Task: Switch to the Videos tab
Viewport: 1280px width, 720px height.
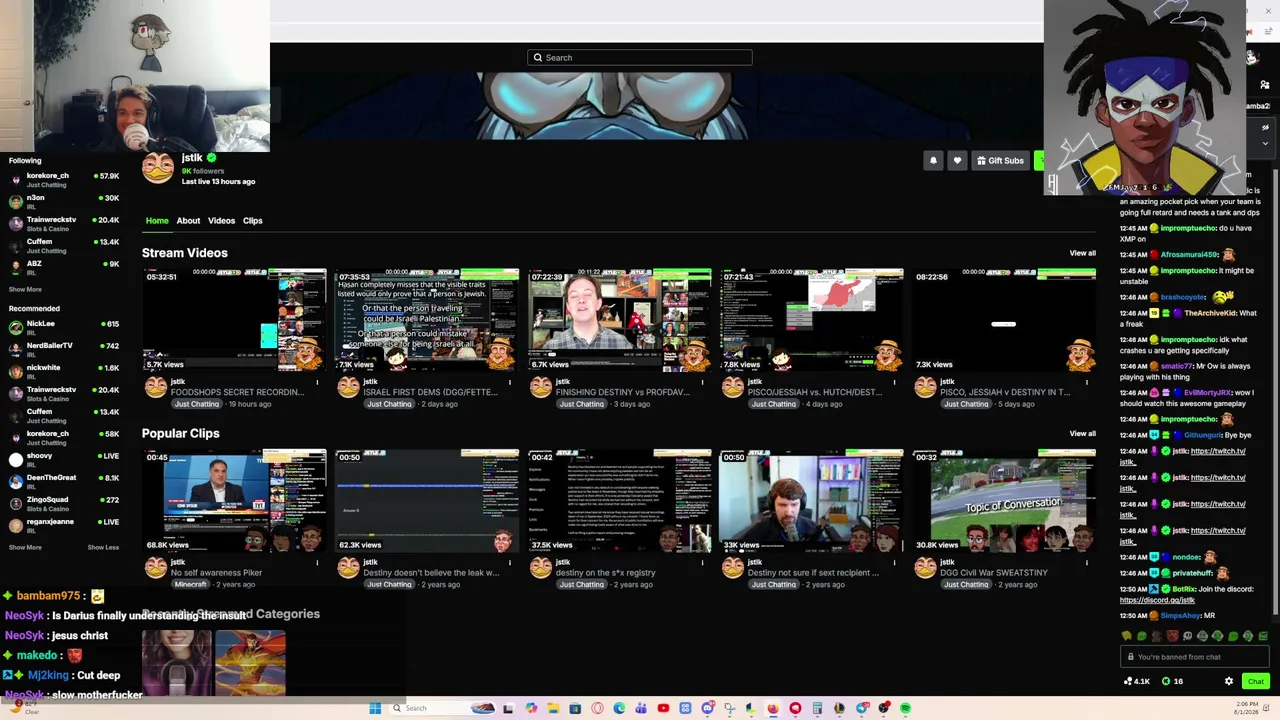Action: tap(221, 221)
